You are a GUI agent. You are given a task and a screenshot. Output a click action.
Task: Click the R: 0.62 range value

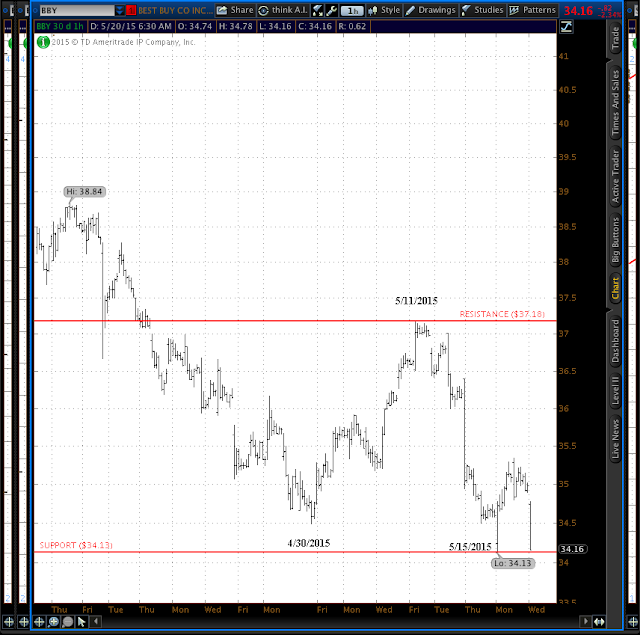352,27
